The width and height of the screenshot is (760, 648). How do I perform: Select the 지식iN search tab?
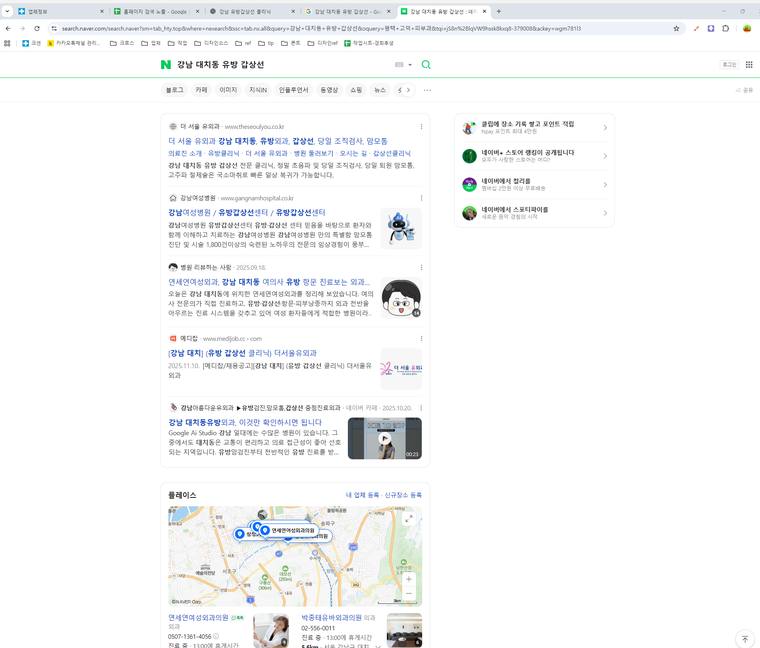tap(258, 90)
